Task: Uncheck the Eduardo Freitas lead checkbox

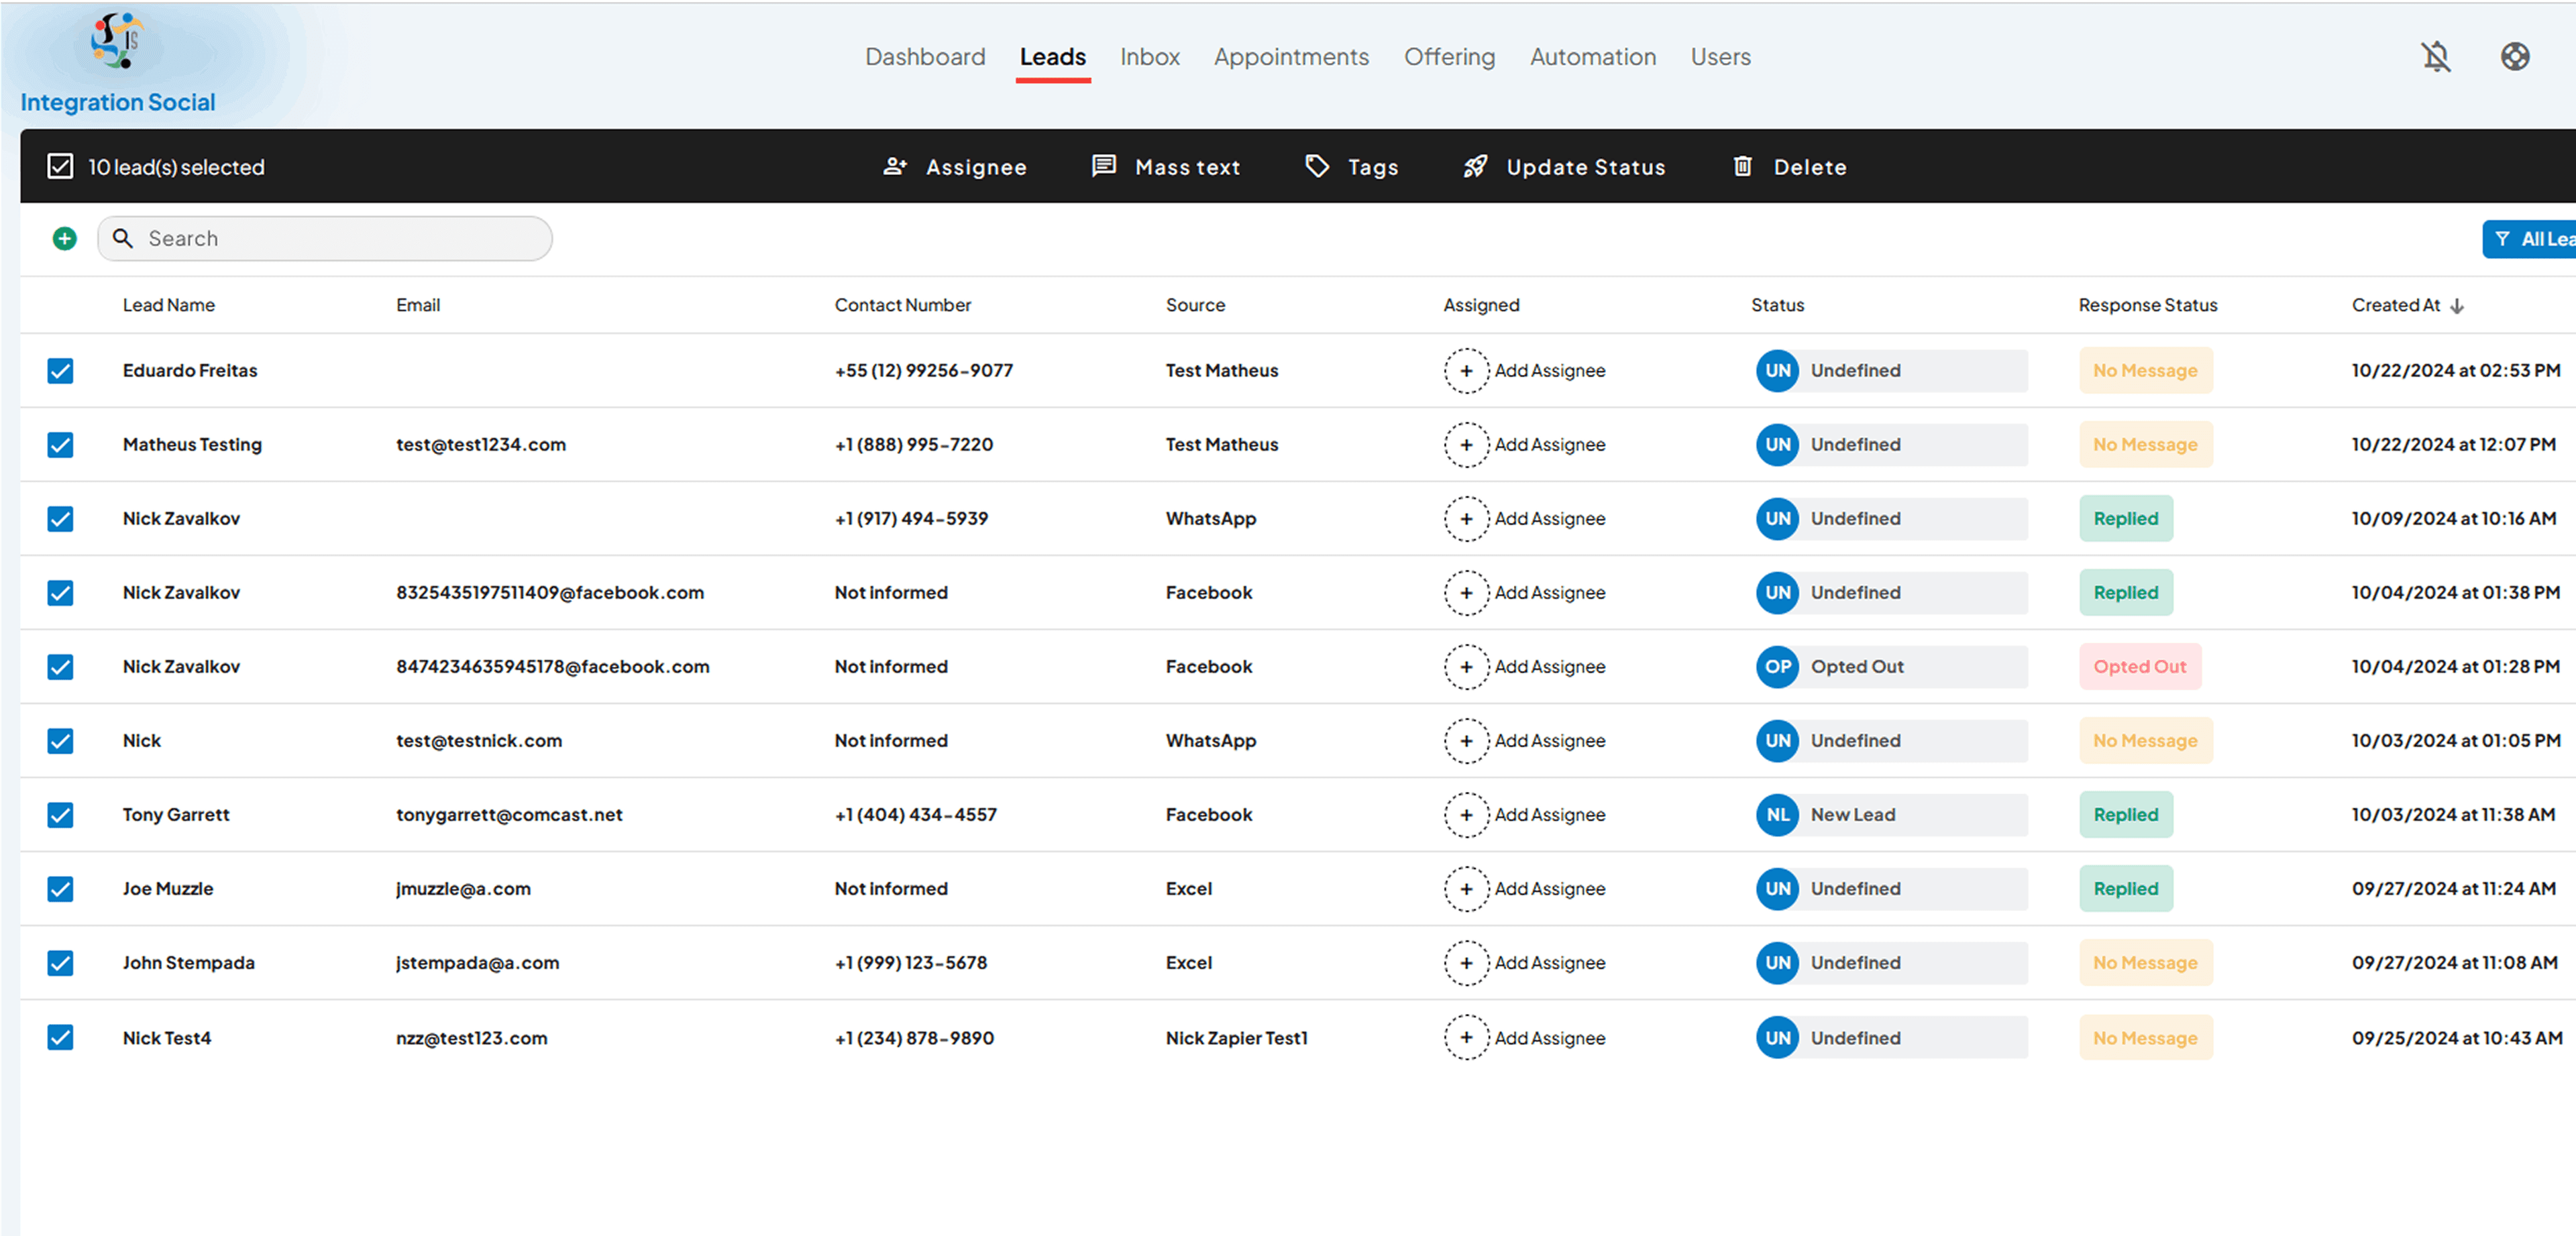Action: click(60, 371)
